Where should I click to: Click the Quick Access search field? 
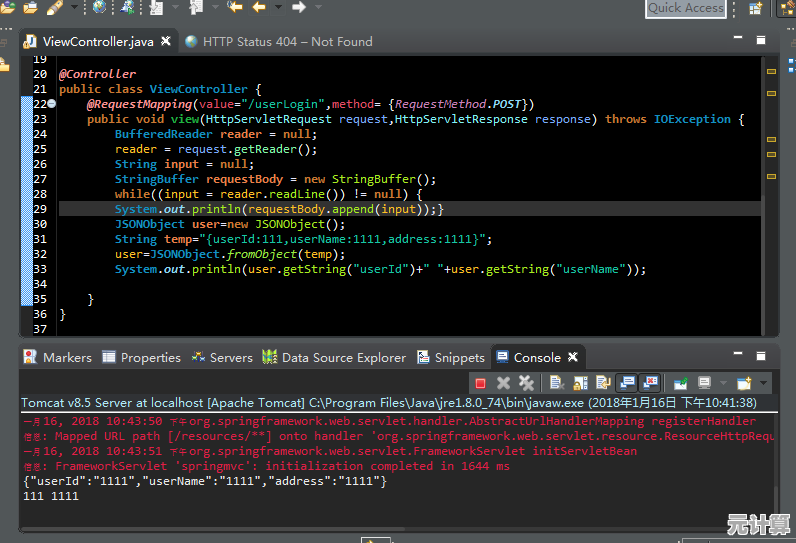pyautogui.click(x=685, y=8)
